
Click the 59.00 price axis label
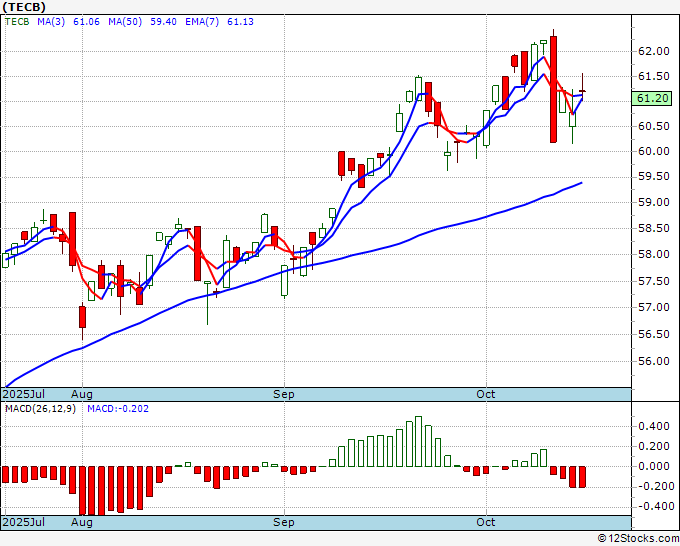coord(654,202)
